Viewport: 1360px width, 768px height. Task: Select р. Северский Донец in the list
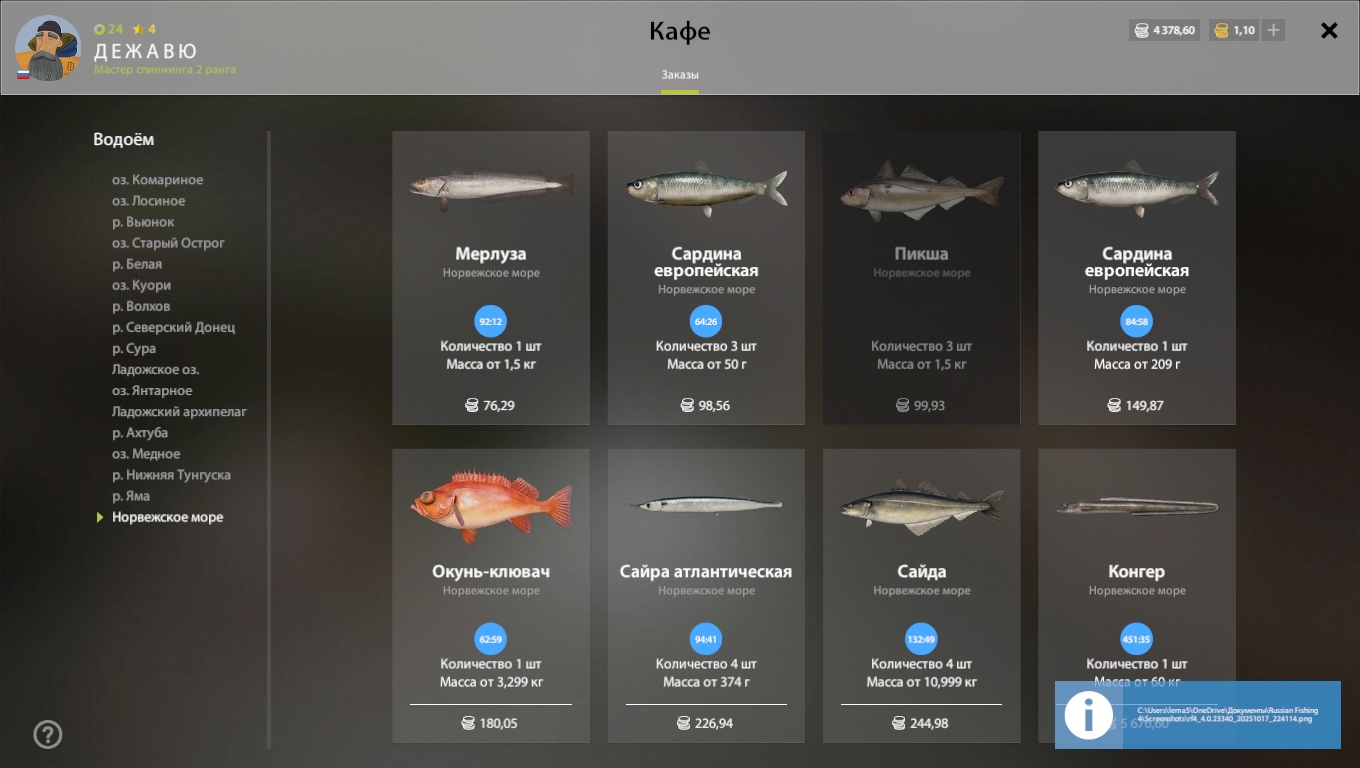tap(173, 327)
